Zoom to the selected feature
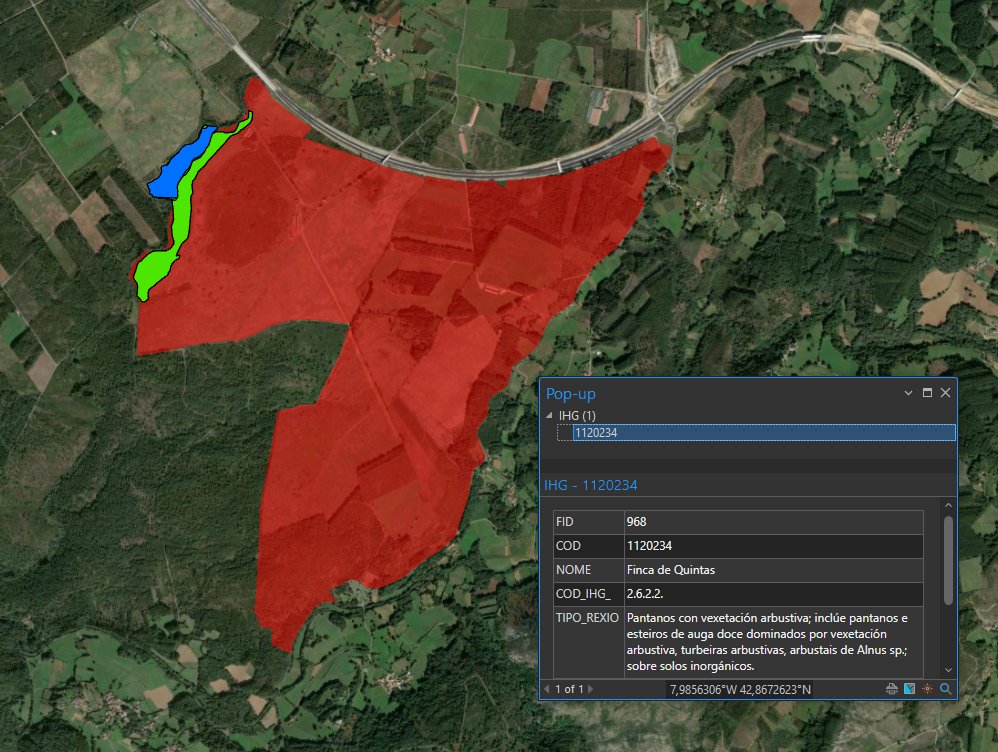 [945, 688]
